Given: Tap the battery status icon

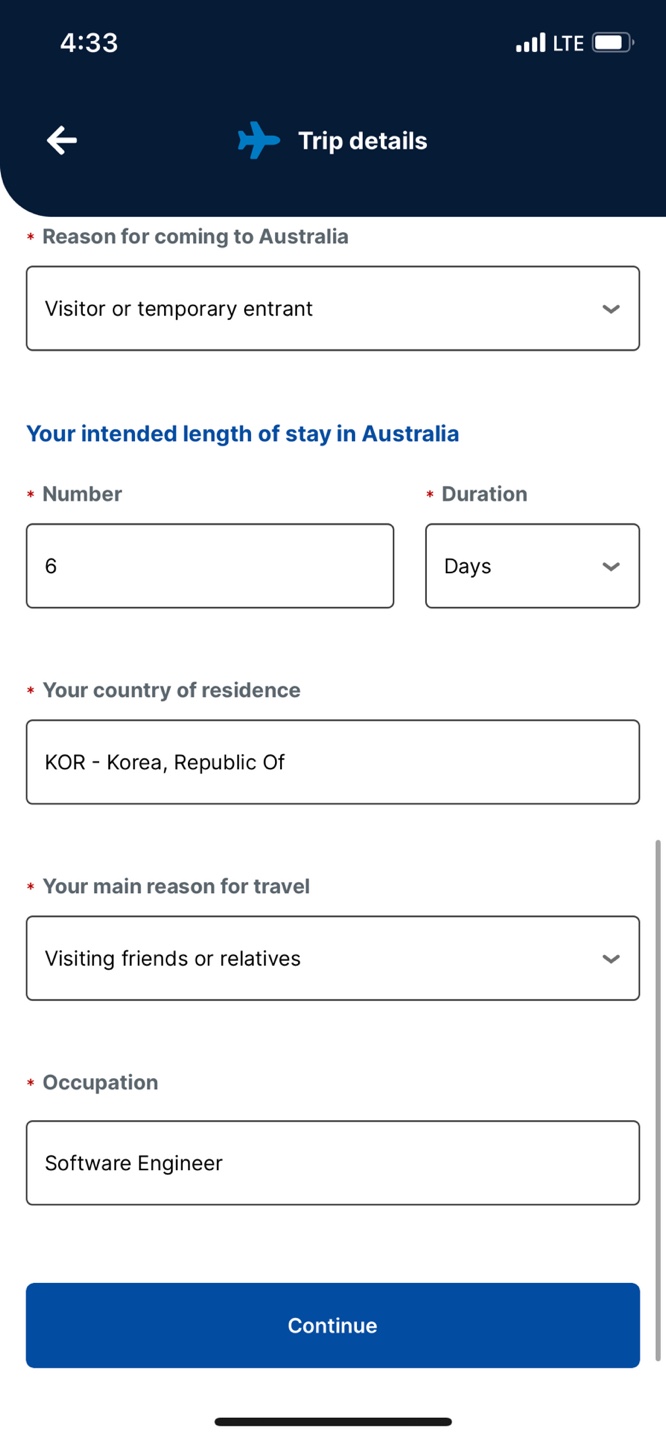Looking at the screenshot, I should (x=612, y=43).
